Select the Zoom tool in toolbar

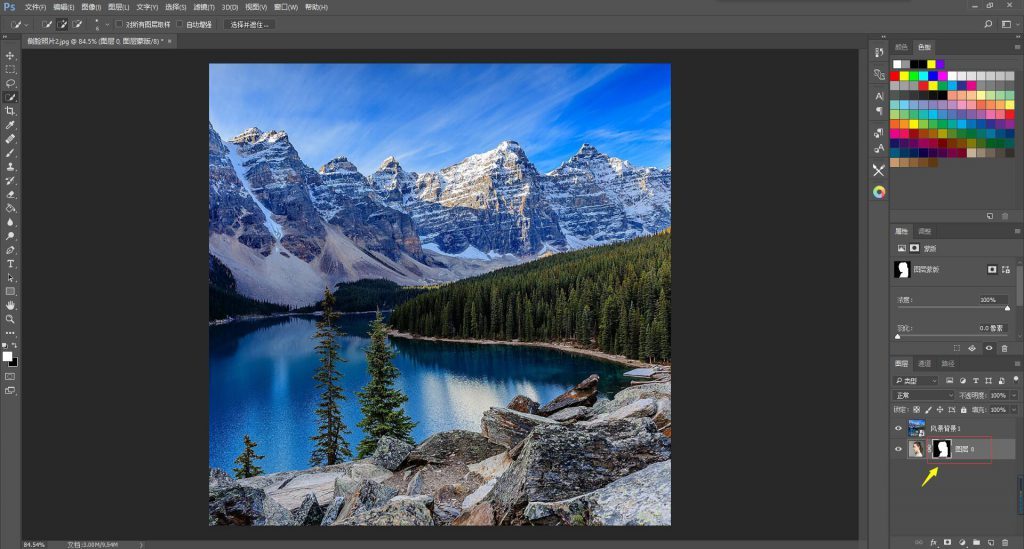(x=10, y=319)
